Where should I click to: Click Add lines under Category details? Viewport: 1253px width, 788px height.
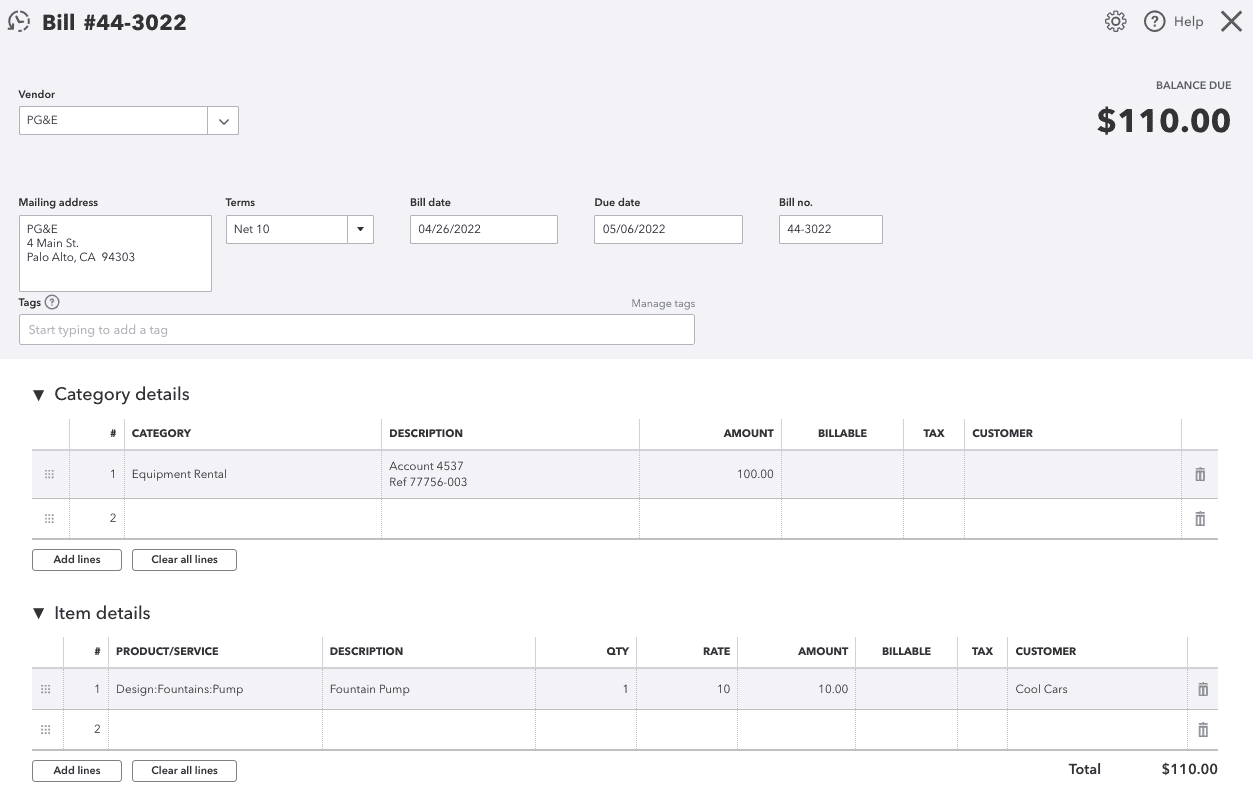click(x=76, y=559)
